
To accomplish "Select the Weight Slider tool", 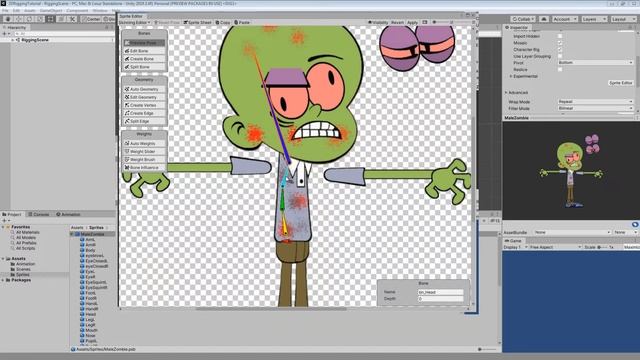I will point(144,151).
